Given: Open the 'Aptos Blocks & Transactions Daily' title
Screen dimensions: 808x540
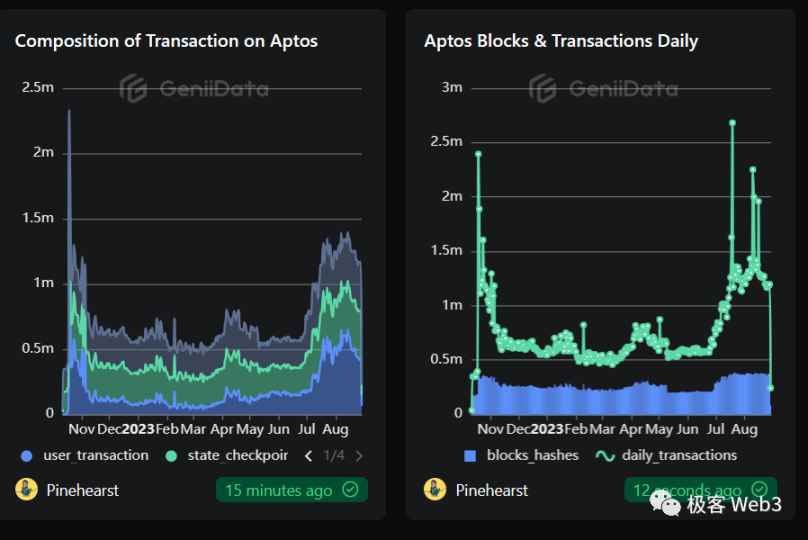Looking at the screenshot, I should coord(561,41).
